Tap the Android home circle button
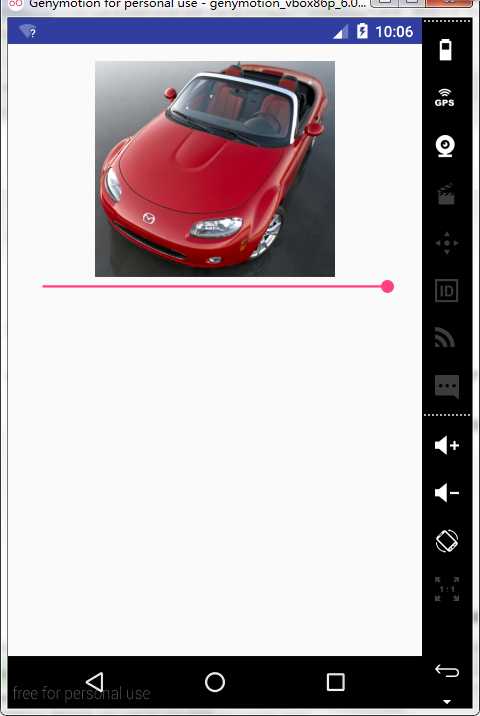Viewport: 480px width, 716px height. coord(215,682)
